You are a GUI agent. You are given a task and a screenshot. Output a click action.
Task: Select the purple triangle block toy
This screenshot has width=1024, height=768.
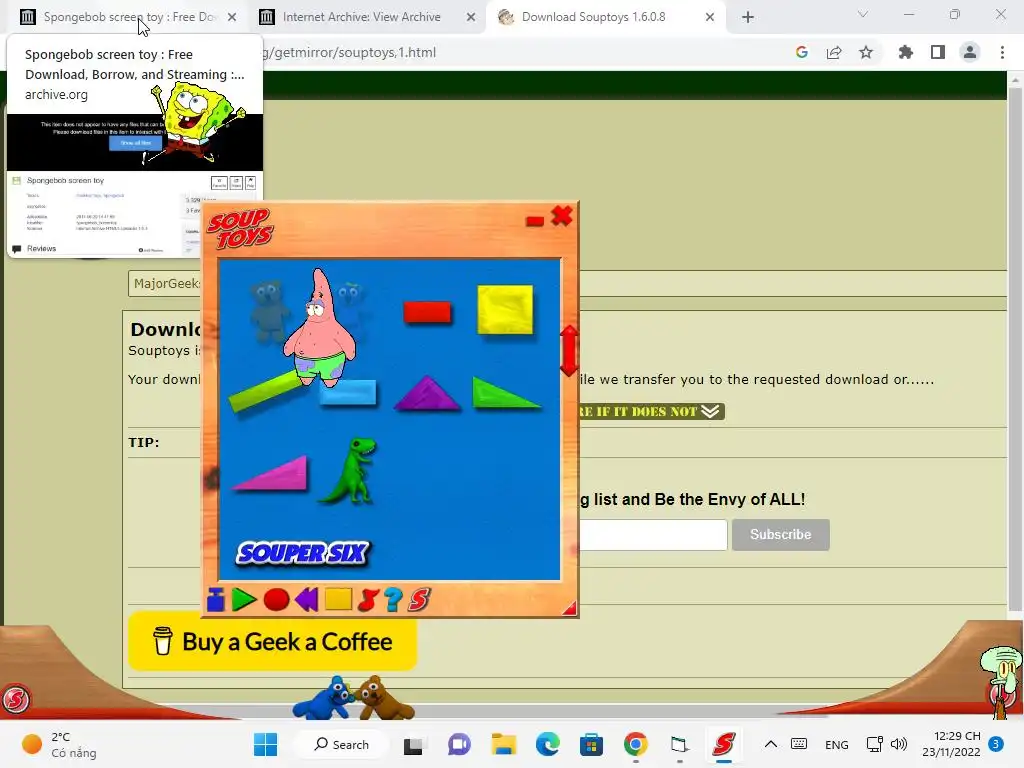coord(427,393)
